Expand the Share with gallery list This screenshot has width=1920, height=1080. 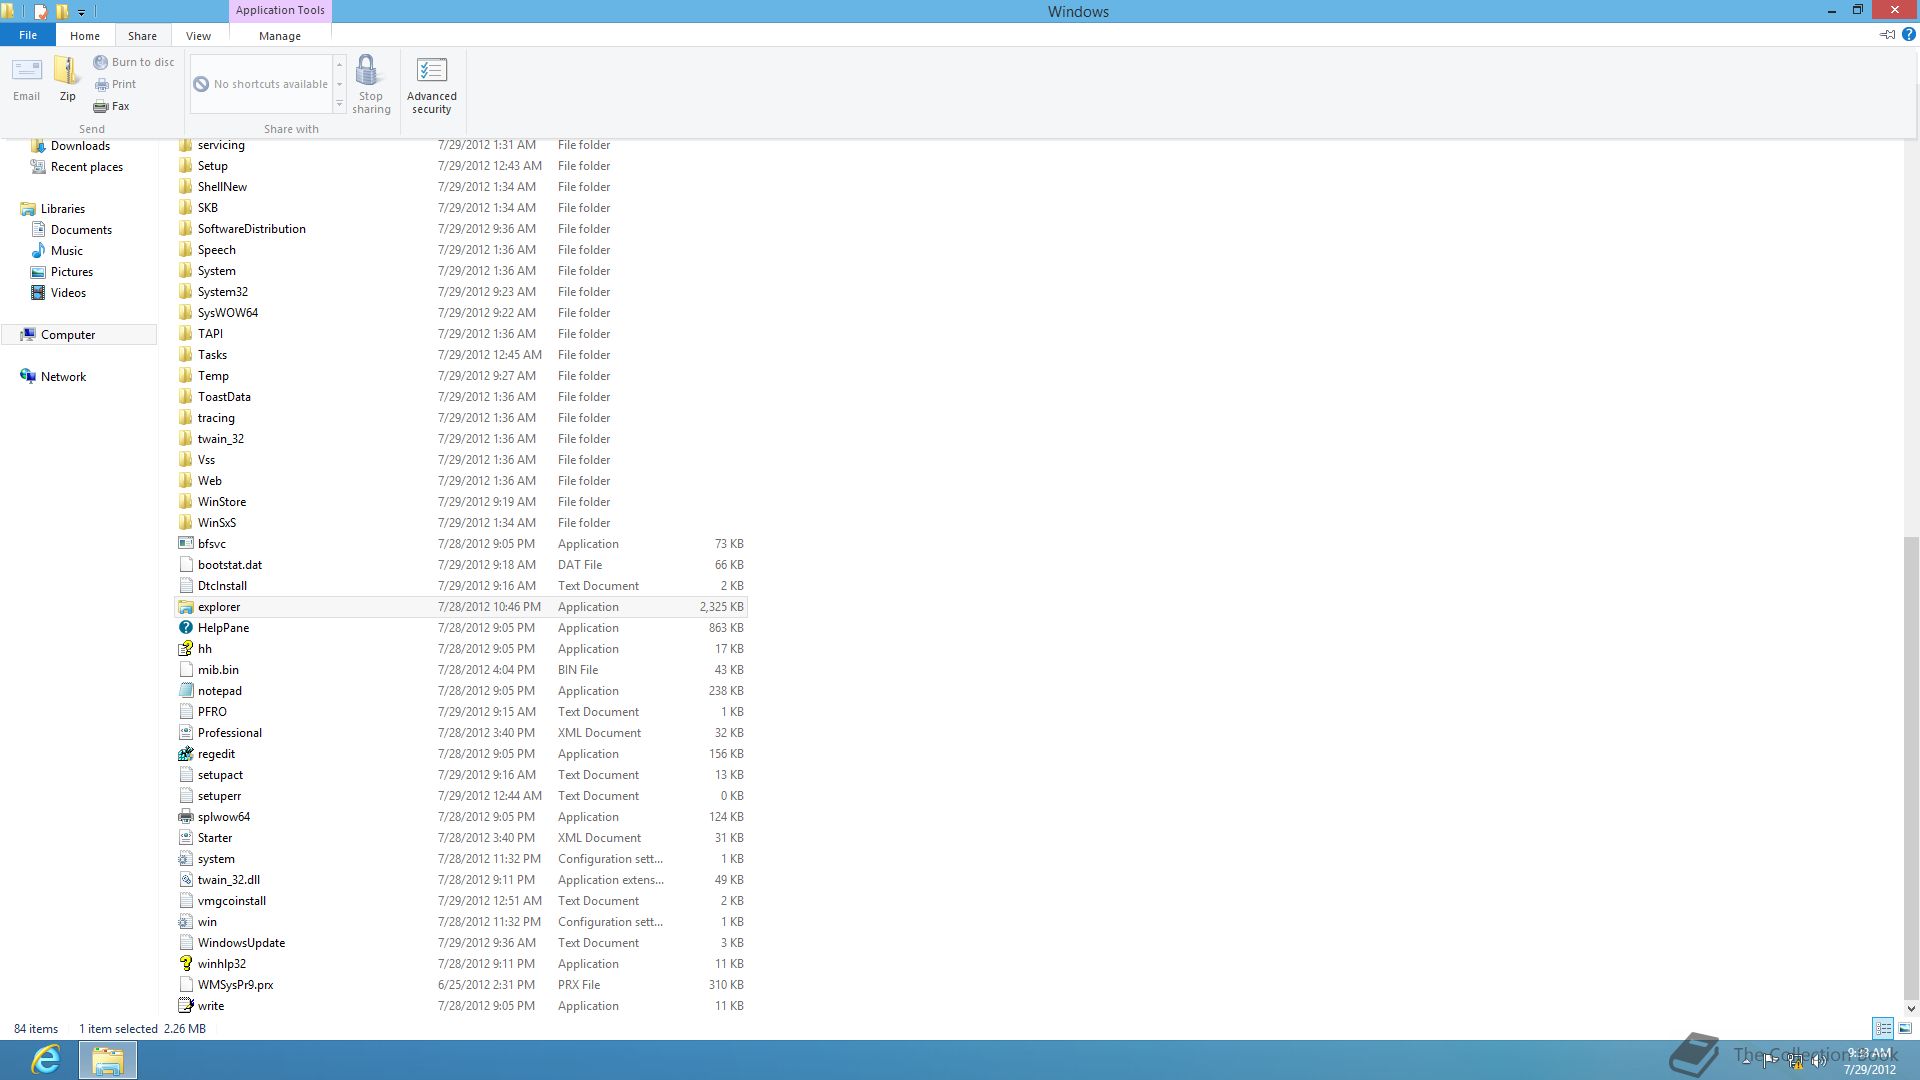pyautogui.click(x=339, y=104)
